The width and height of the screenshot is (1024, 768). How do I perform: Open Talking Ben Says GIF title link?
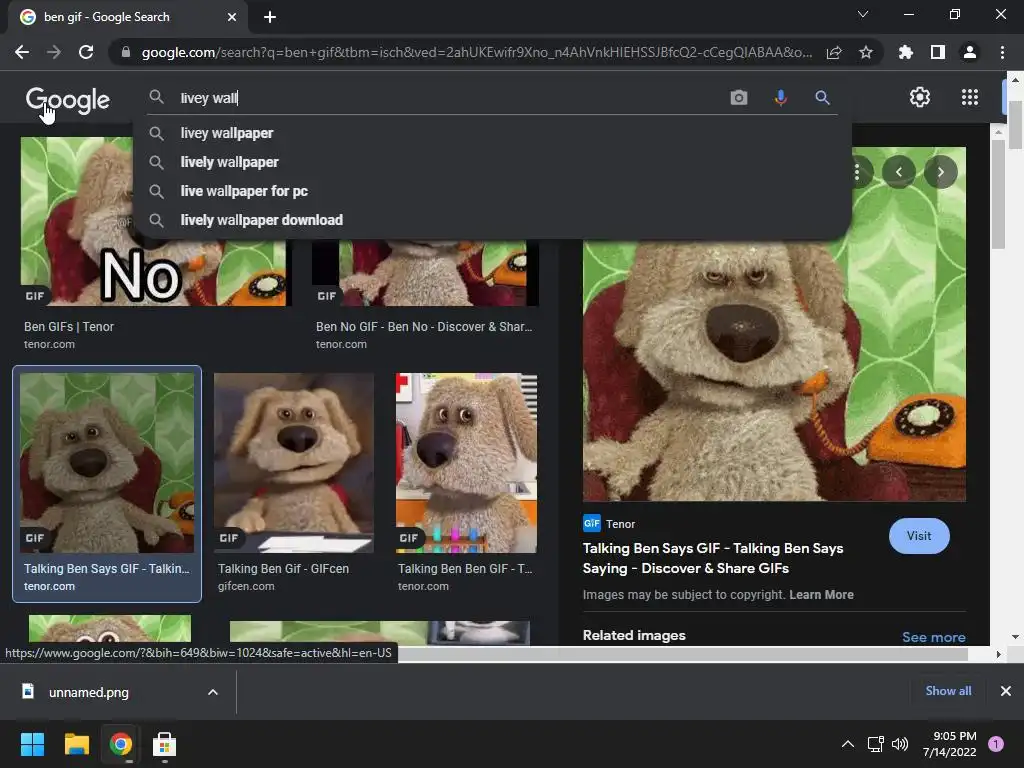tap(712, 558)
